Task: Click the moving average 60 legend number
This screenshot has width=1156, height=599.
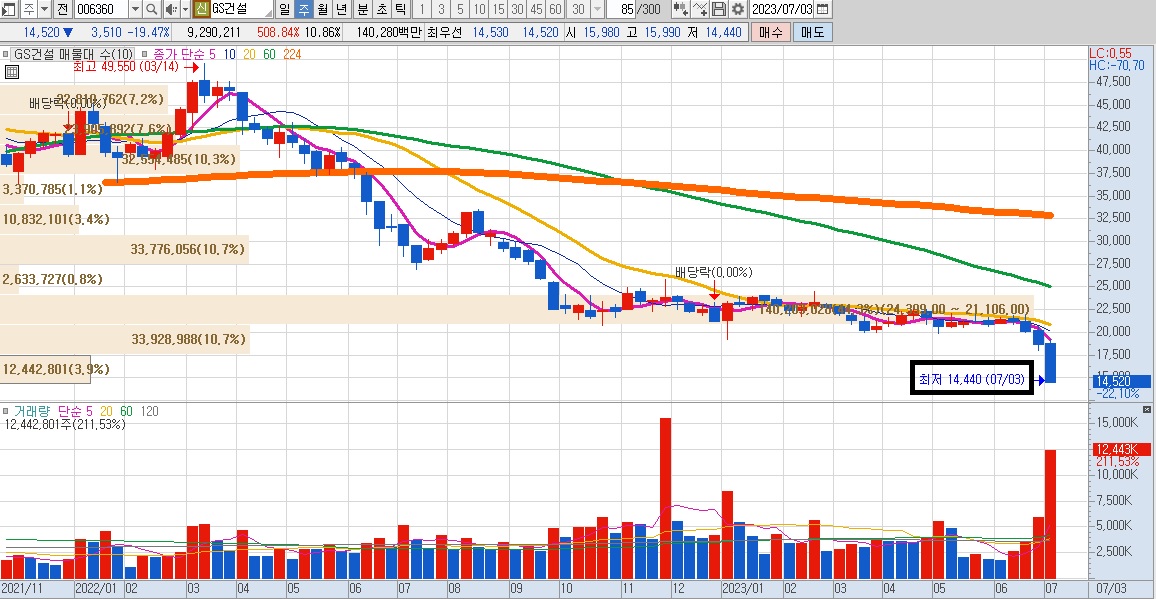Action: point(269,54)
